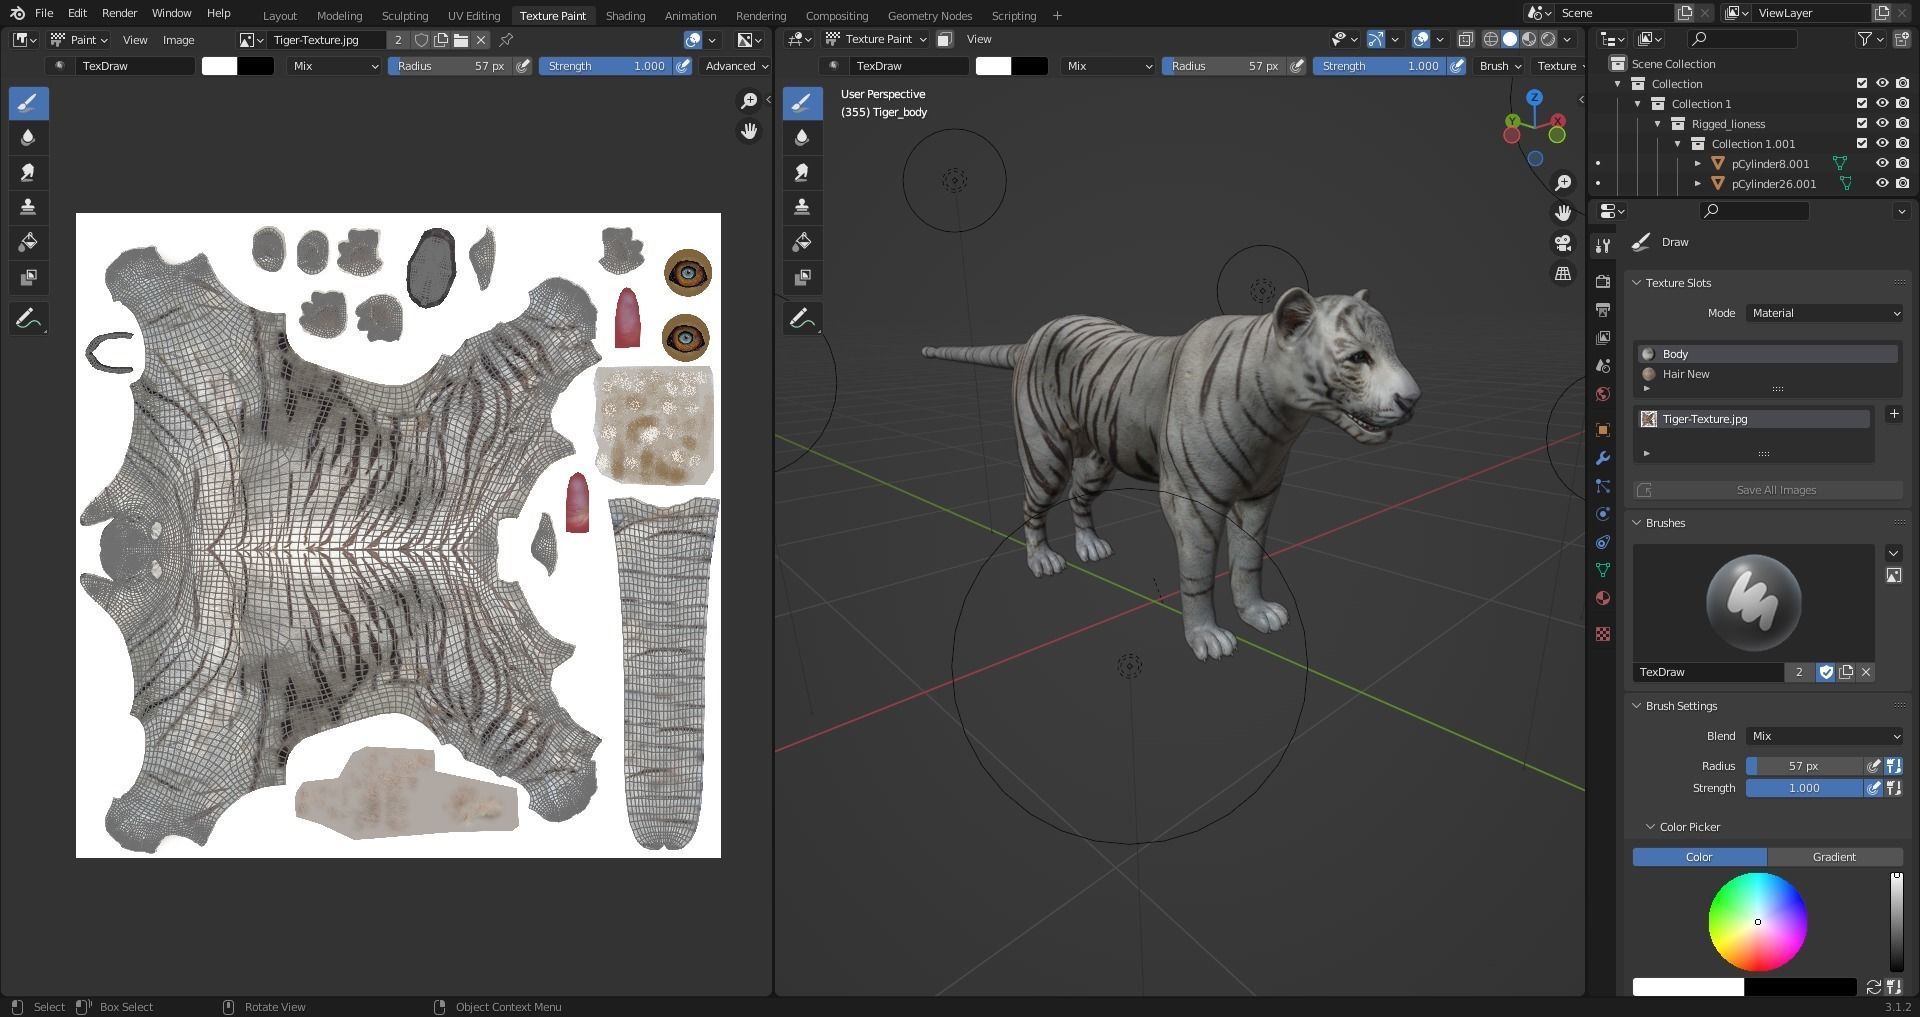This screenshot has height=1017, width=1920.
Task: Open the Object Data mesh properties tab
Action: (1603, 569)
